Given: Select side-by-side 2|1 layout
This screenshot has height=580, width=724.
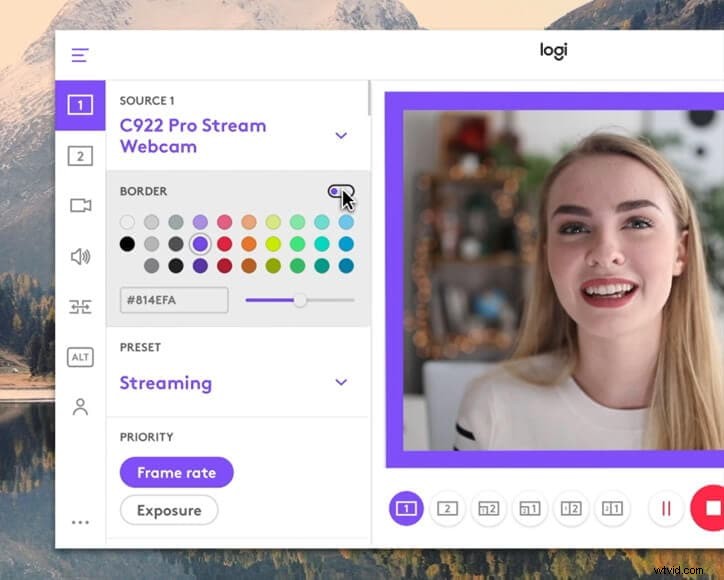Looking at the screenshot, I should (x=613, y=509).
